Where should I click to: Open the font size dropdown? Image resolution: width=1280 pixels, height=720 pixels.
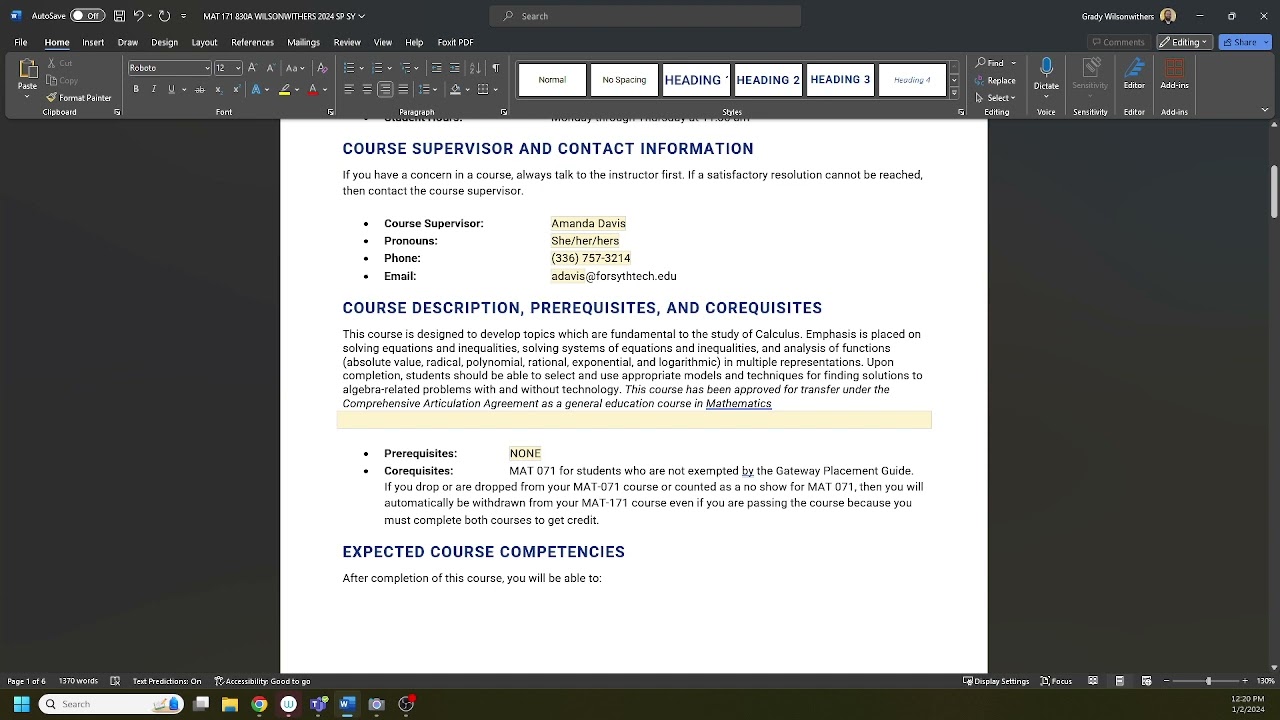(237, 68)
